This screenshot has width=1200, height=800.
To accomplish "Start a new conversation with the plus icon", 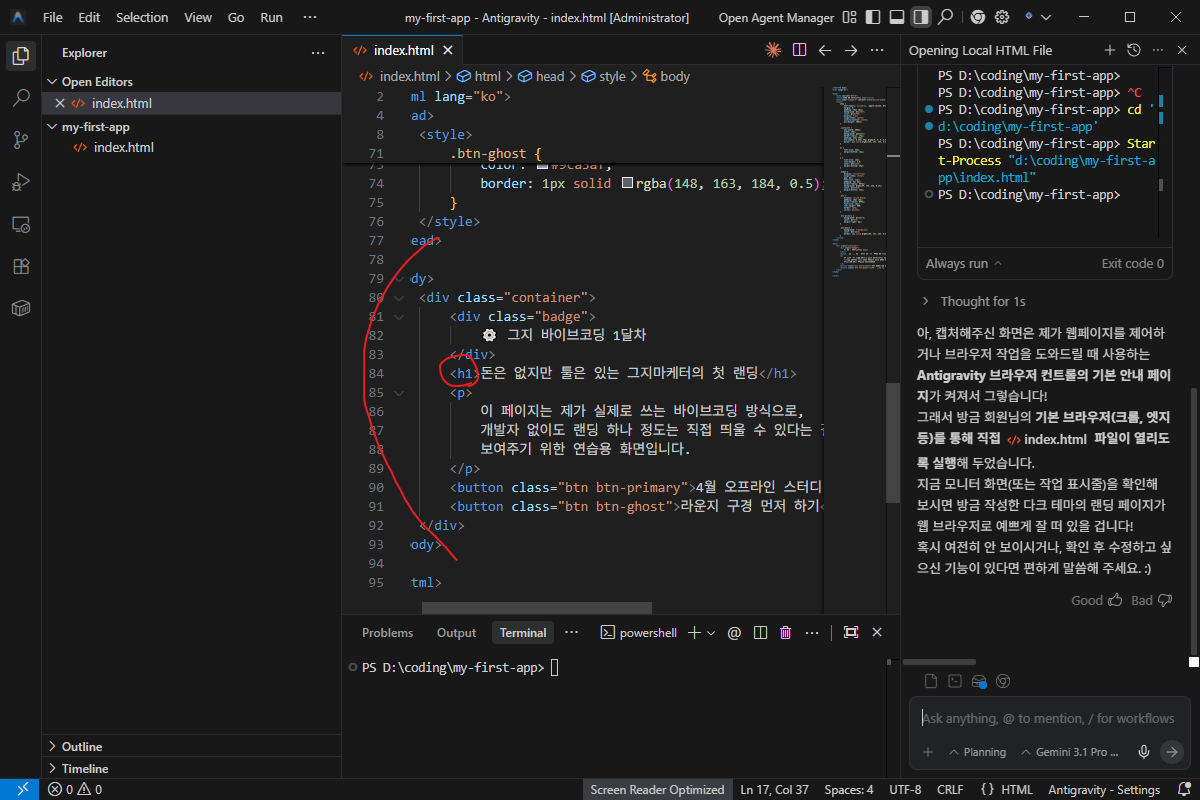I will (1109, 50).
